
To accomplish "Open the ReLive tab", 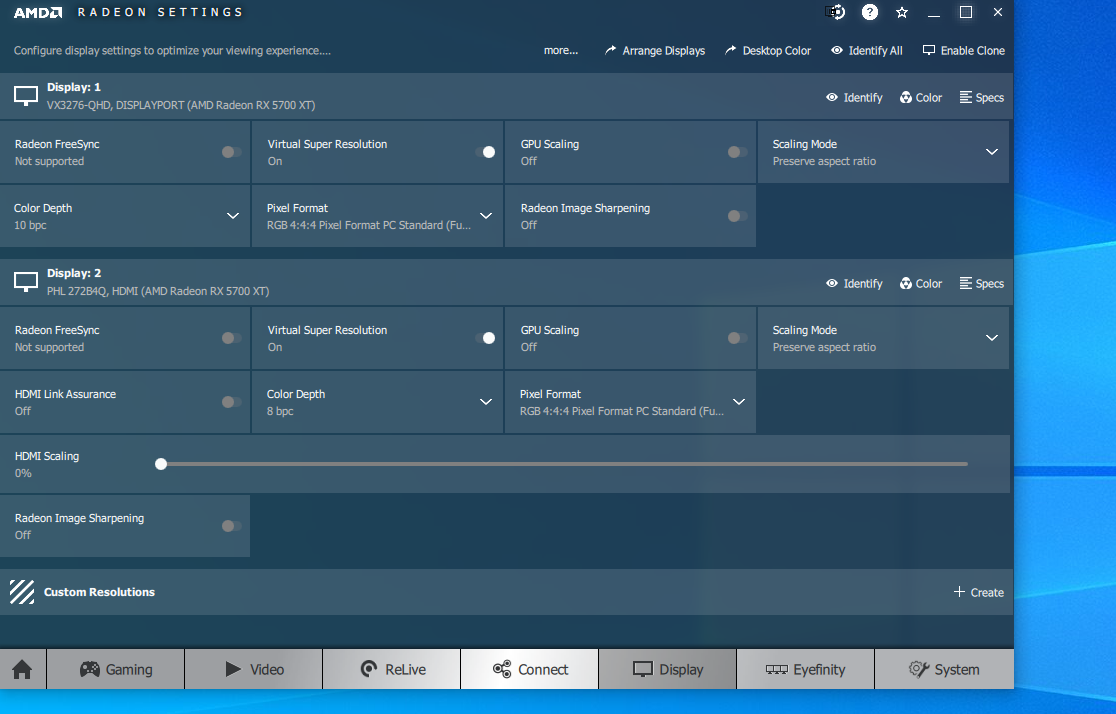I will (391, 669).
